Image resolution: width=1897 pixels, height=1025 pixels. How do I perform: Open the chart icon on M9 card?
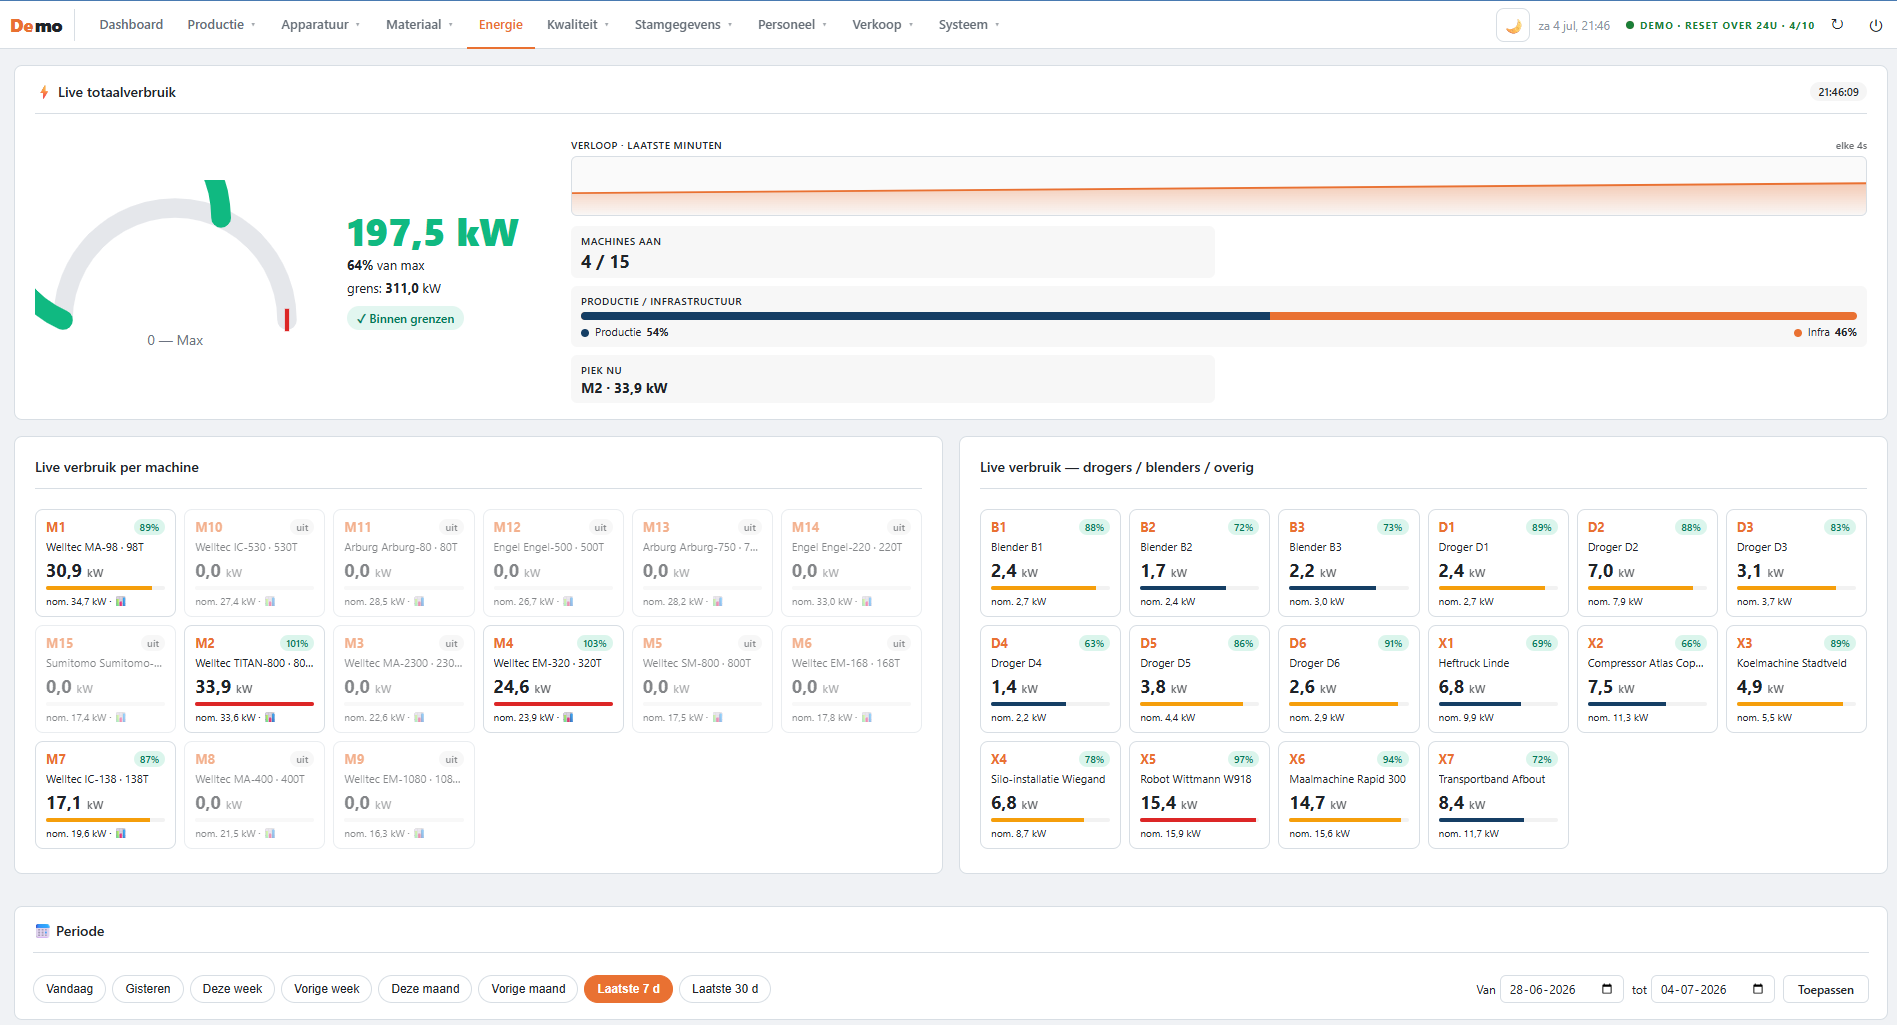coord(419,834)
